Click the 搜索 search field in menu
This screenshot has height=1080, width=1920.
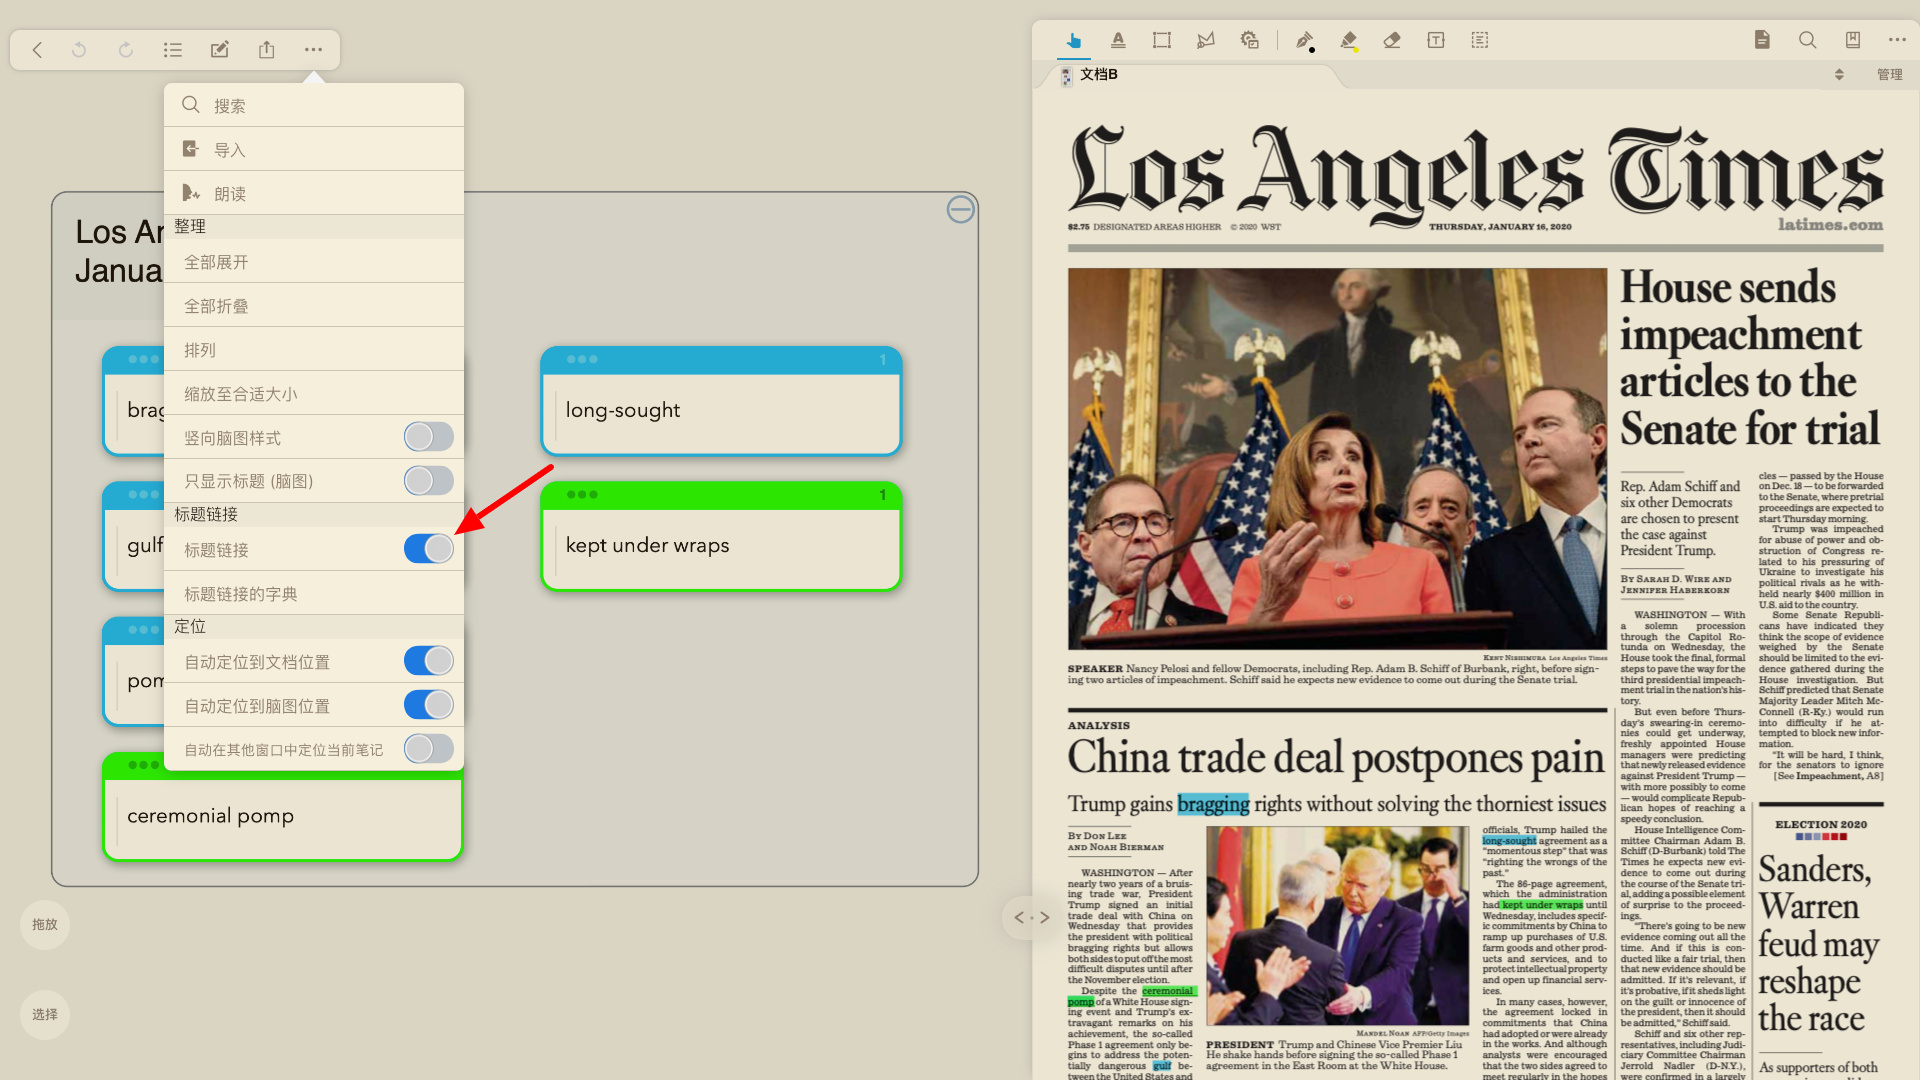[314, 105]
